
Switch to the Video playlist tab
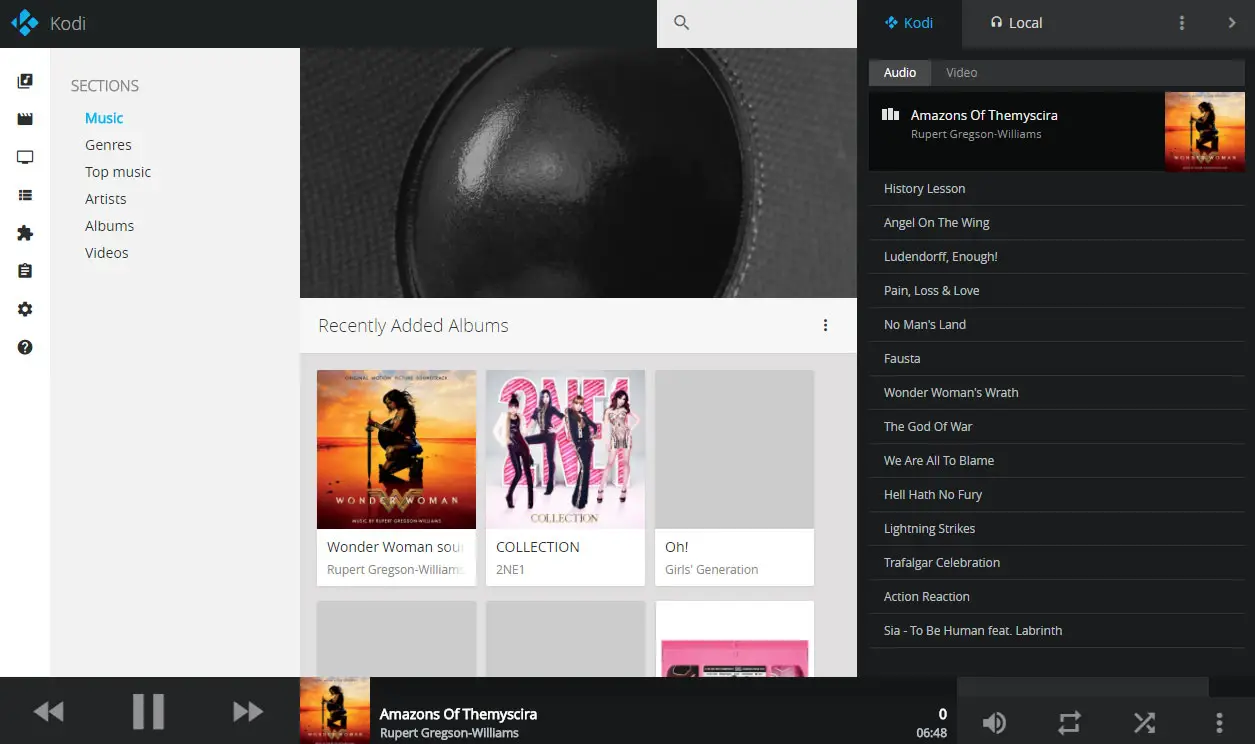pyautogui.click(x=962, y=72)
